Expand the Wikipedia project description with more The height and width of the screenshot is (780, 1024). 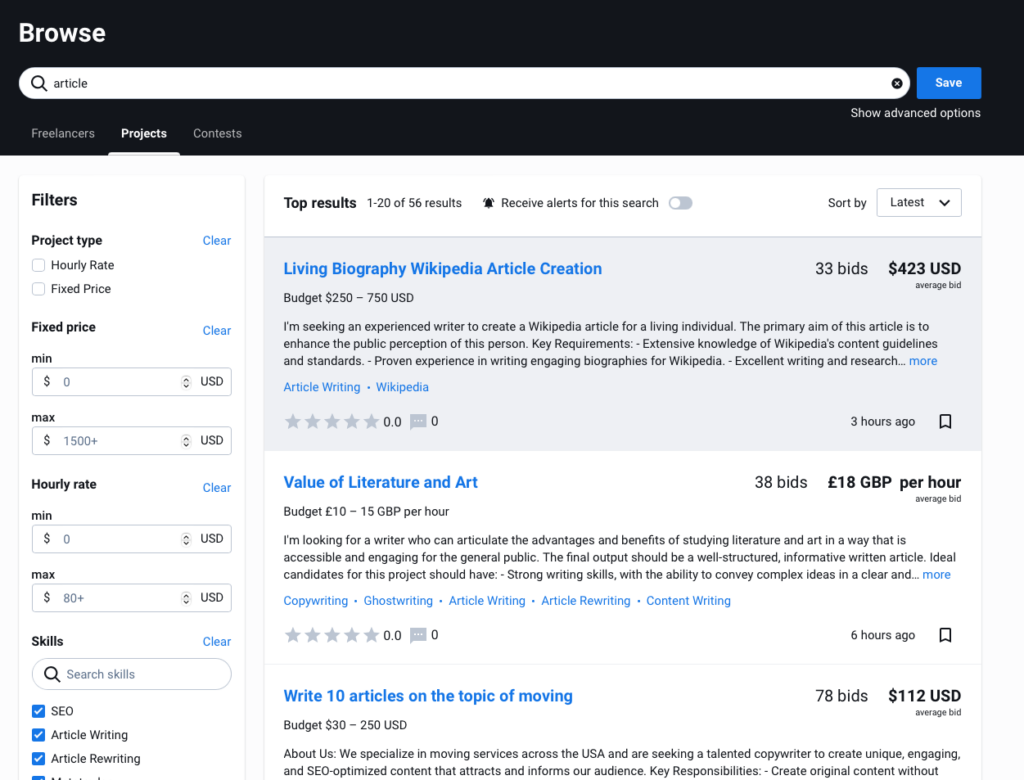pyautogui.click(x=923, y=361)
